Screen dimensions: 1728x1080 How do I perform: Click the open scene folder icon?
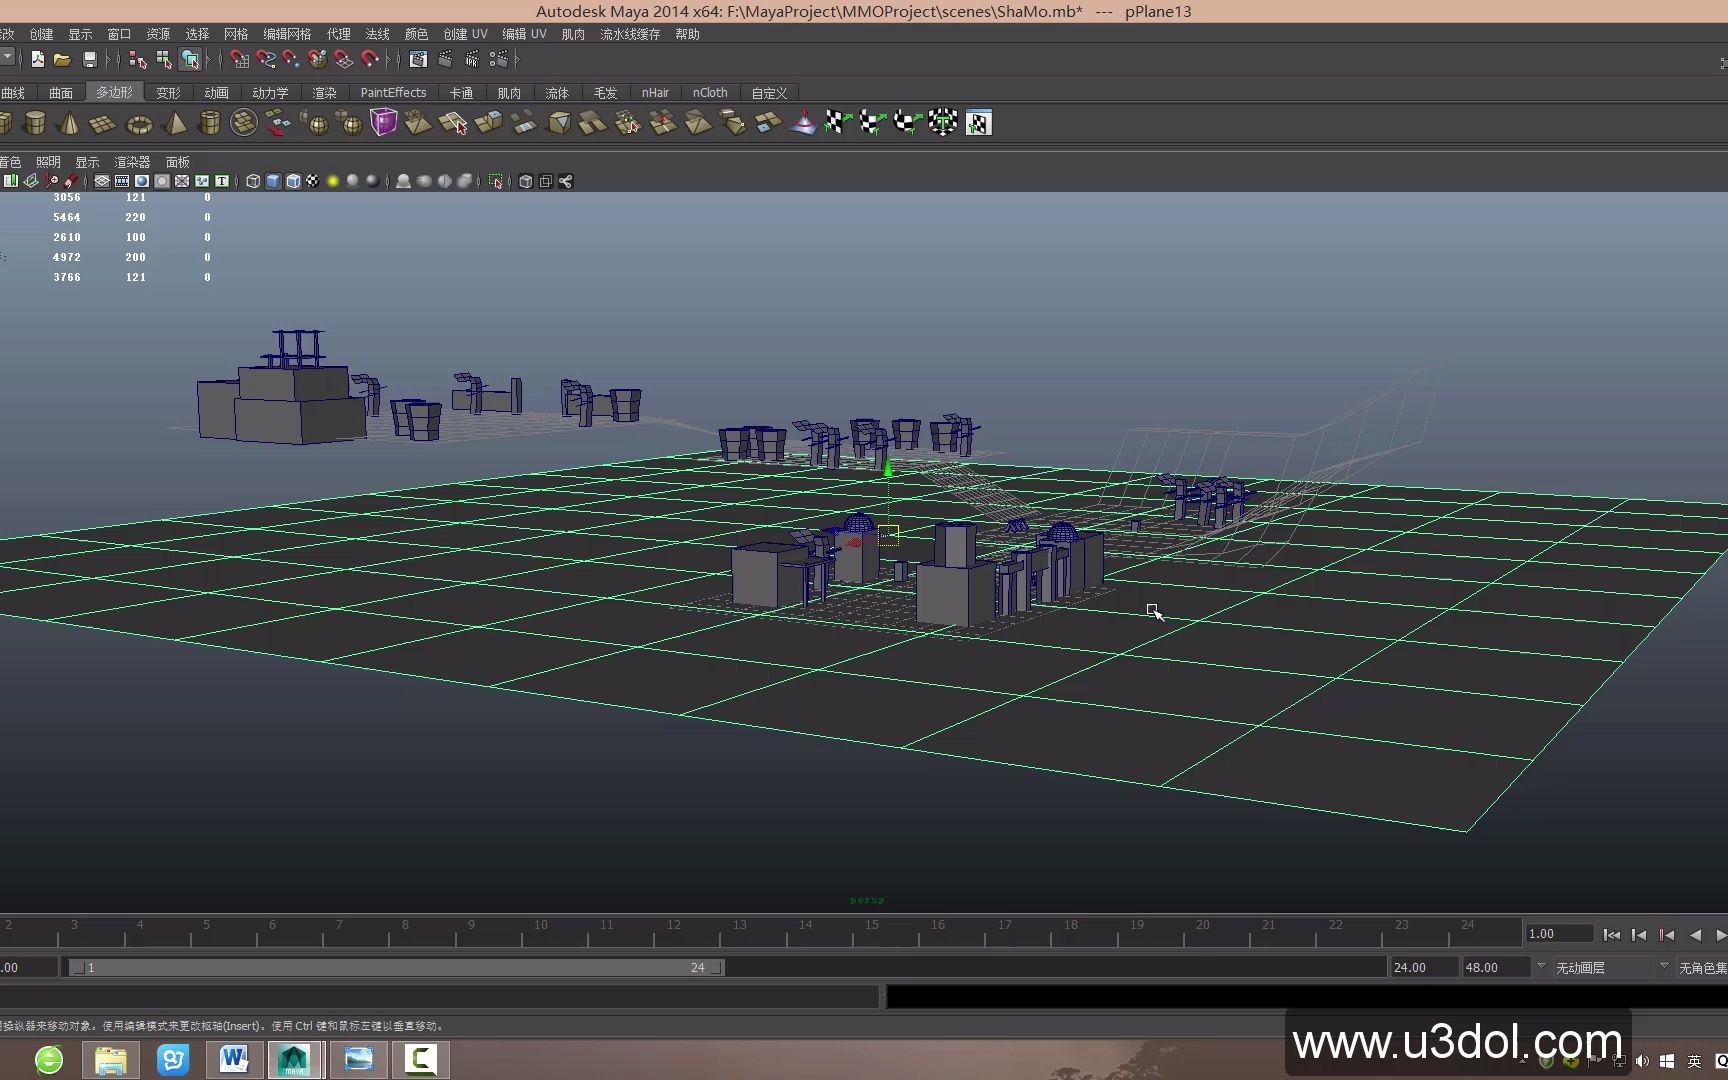click(62, 60)
